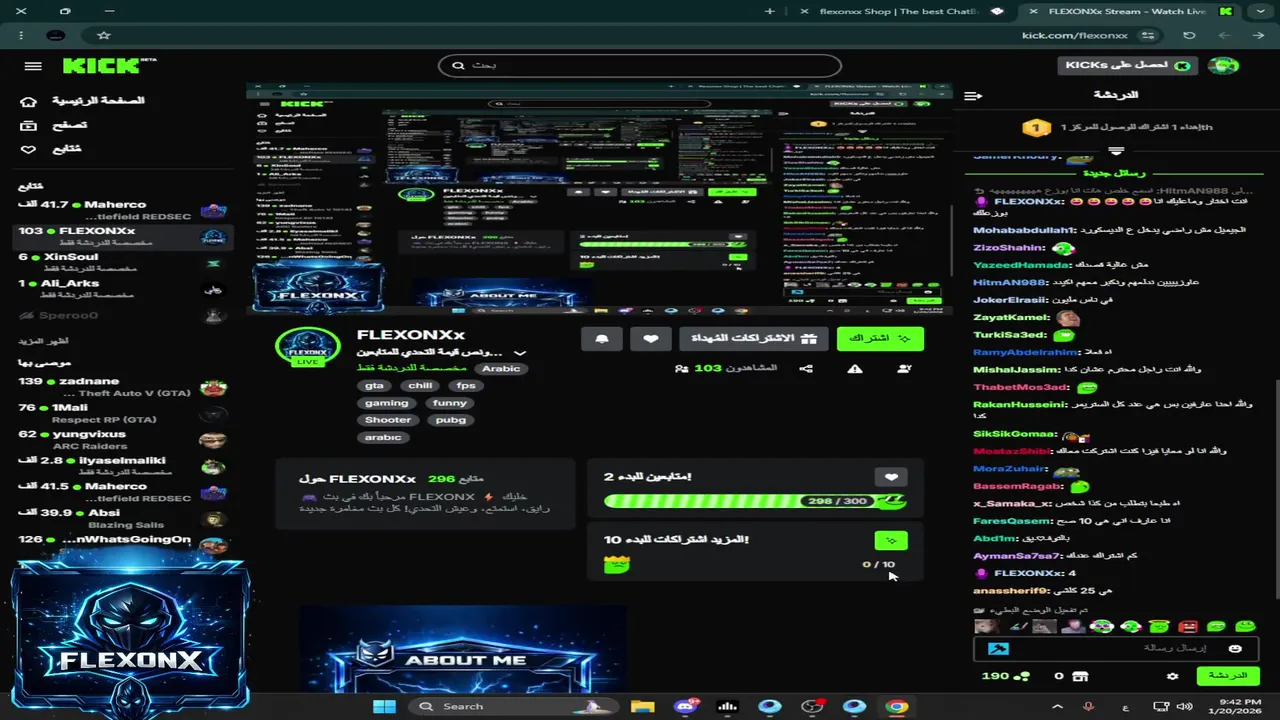Open XinSoul channel in following list
The width and height of the screenshot is (1280, 720).
click(x=123, y=262)
